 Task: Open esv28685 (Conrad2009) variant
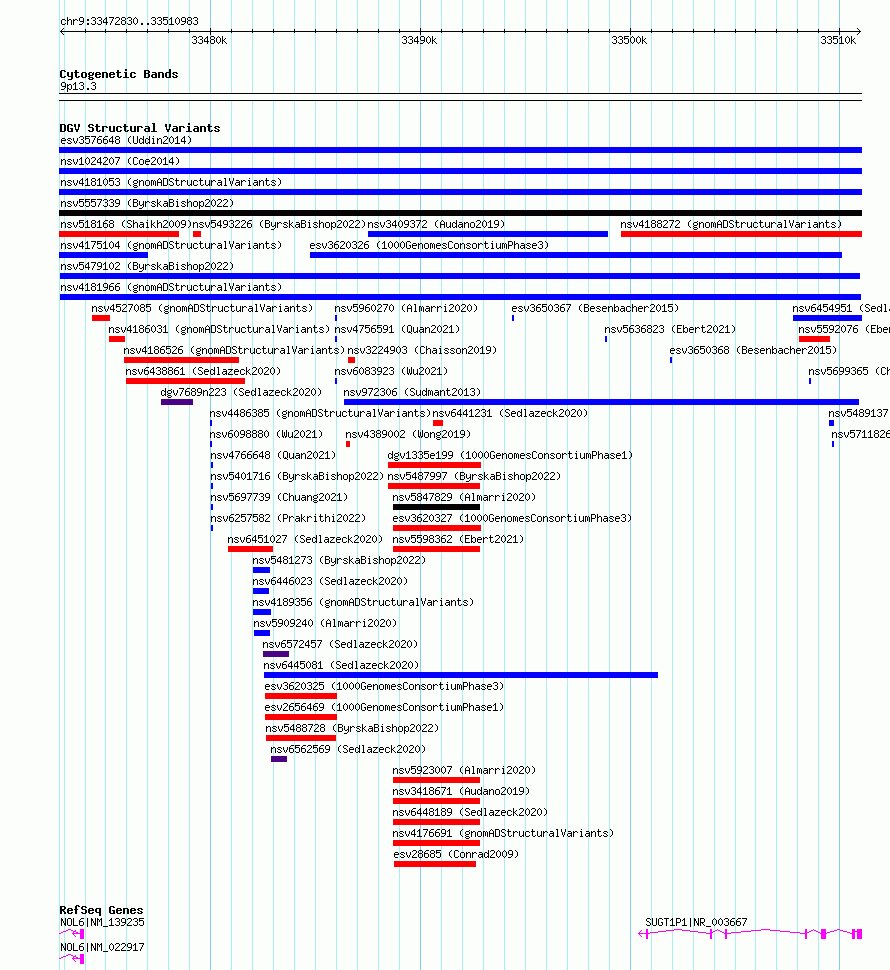tap(456, 856)
